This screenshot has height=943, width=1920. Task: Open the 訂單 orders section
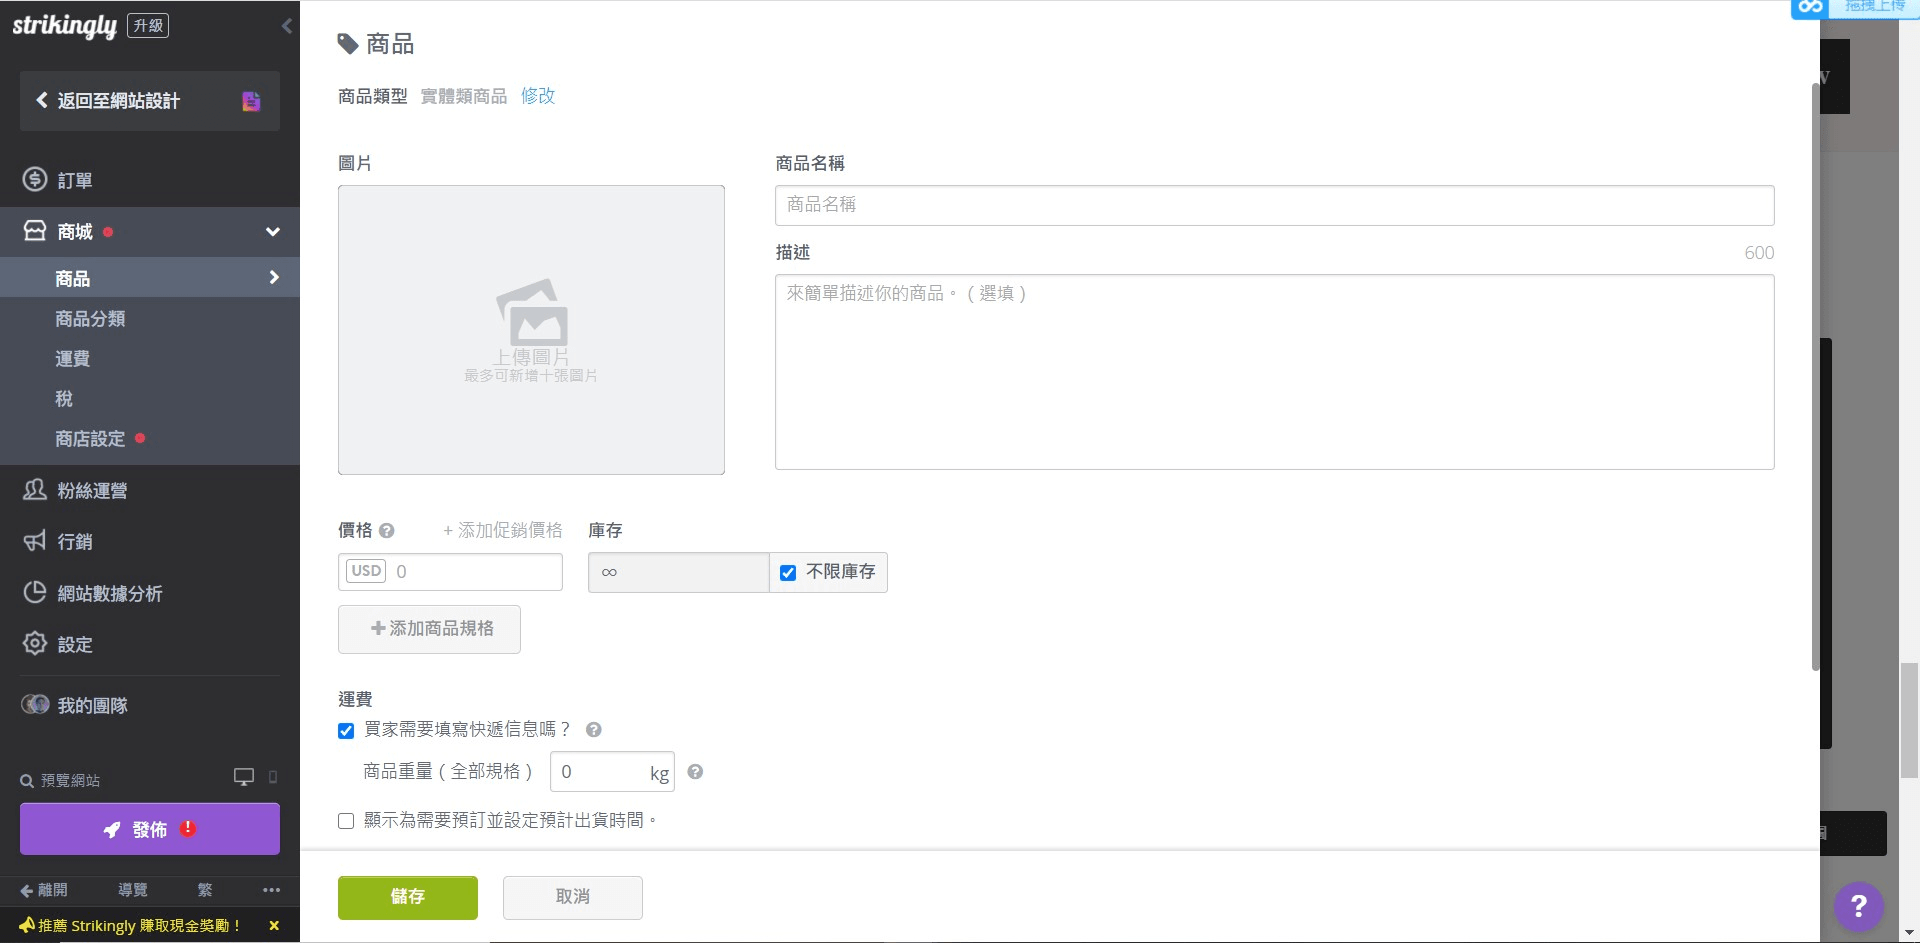point(75,179)
